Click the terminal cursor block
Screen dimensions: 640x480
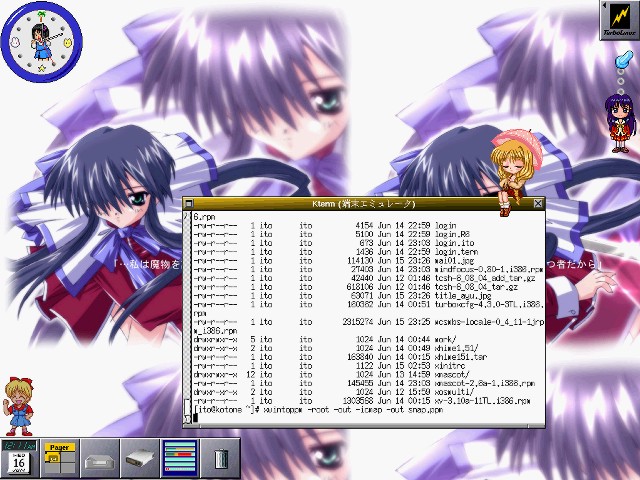pos(196,418)
